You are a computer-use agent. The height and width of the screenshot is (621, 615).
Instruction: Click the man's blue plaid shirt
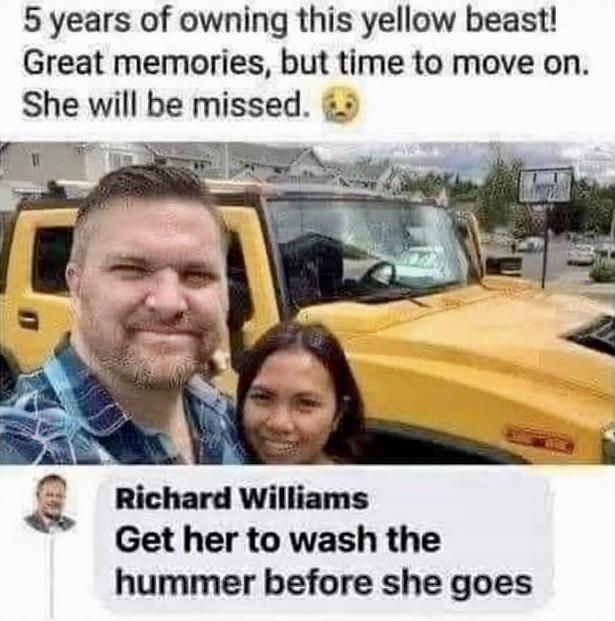coord(119,412)
